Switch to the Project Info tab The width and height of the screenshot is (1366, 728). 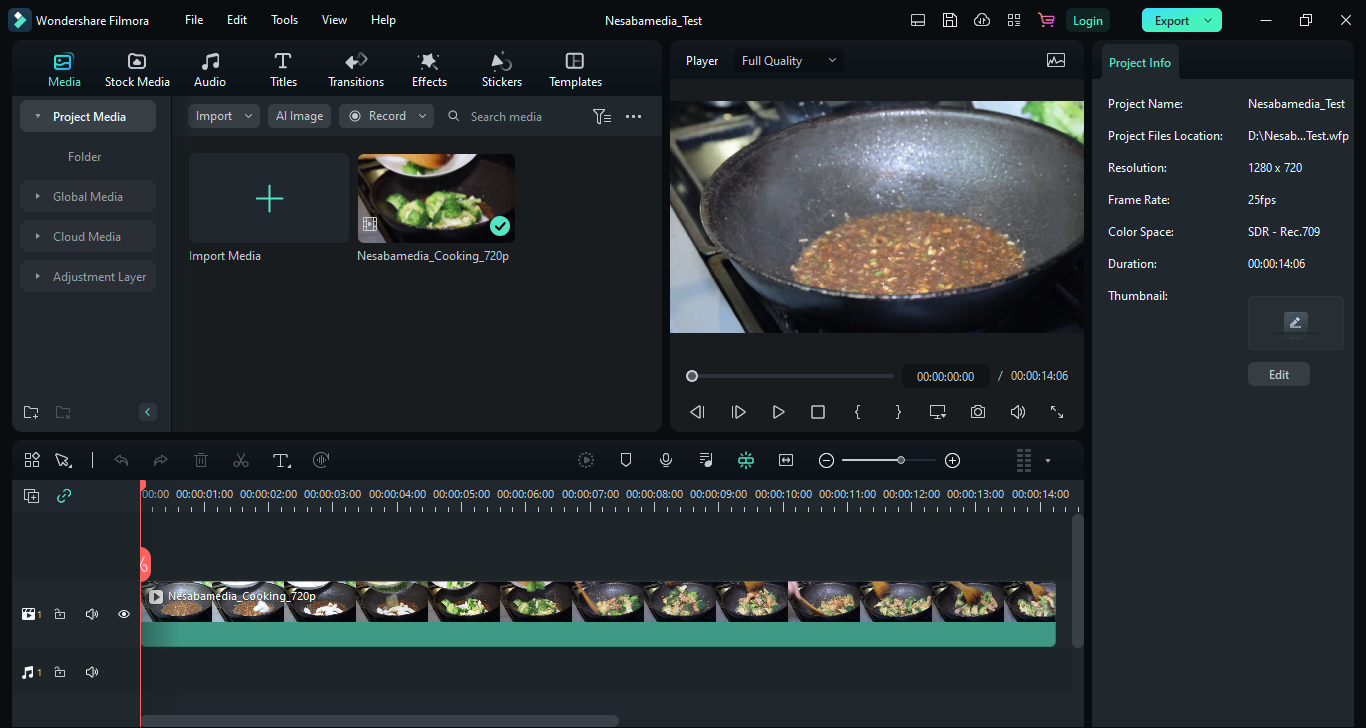(1139, 63)
